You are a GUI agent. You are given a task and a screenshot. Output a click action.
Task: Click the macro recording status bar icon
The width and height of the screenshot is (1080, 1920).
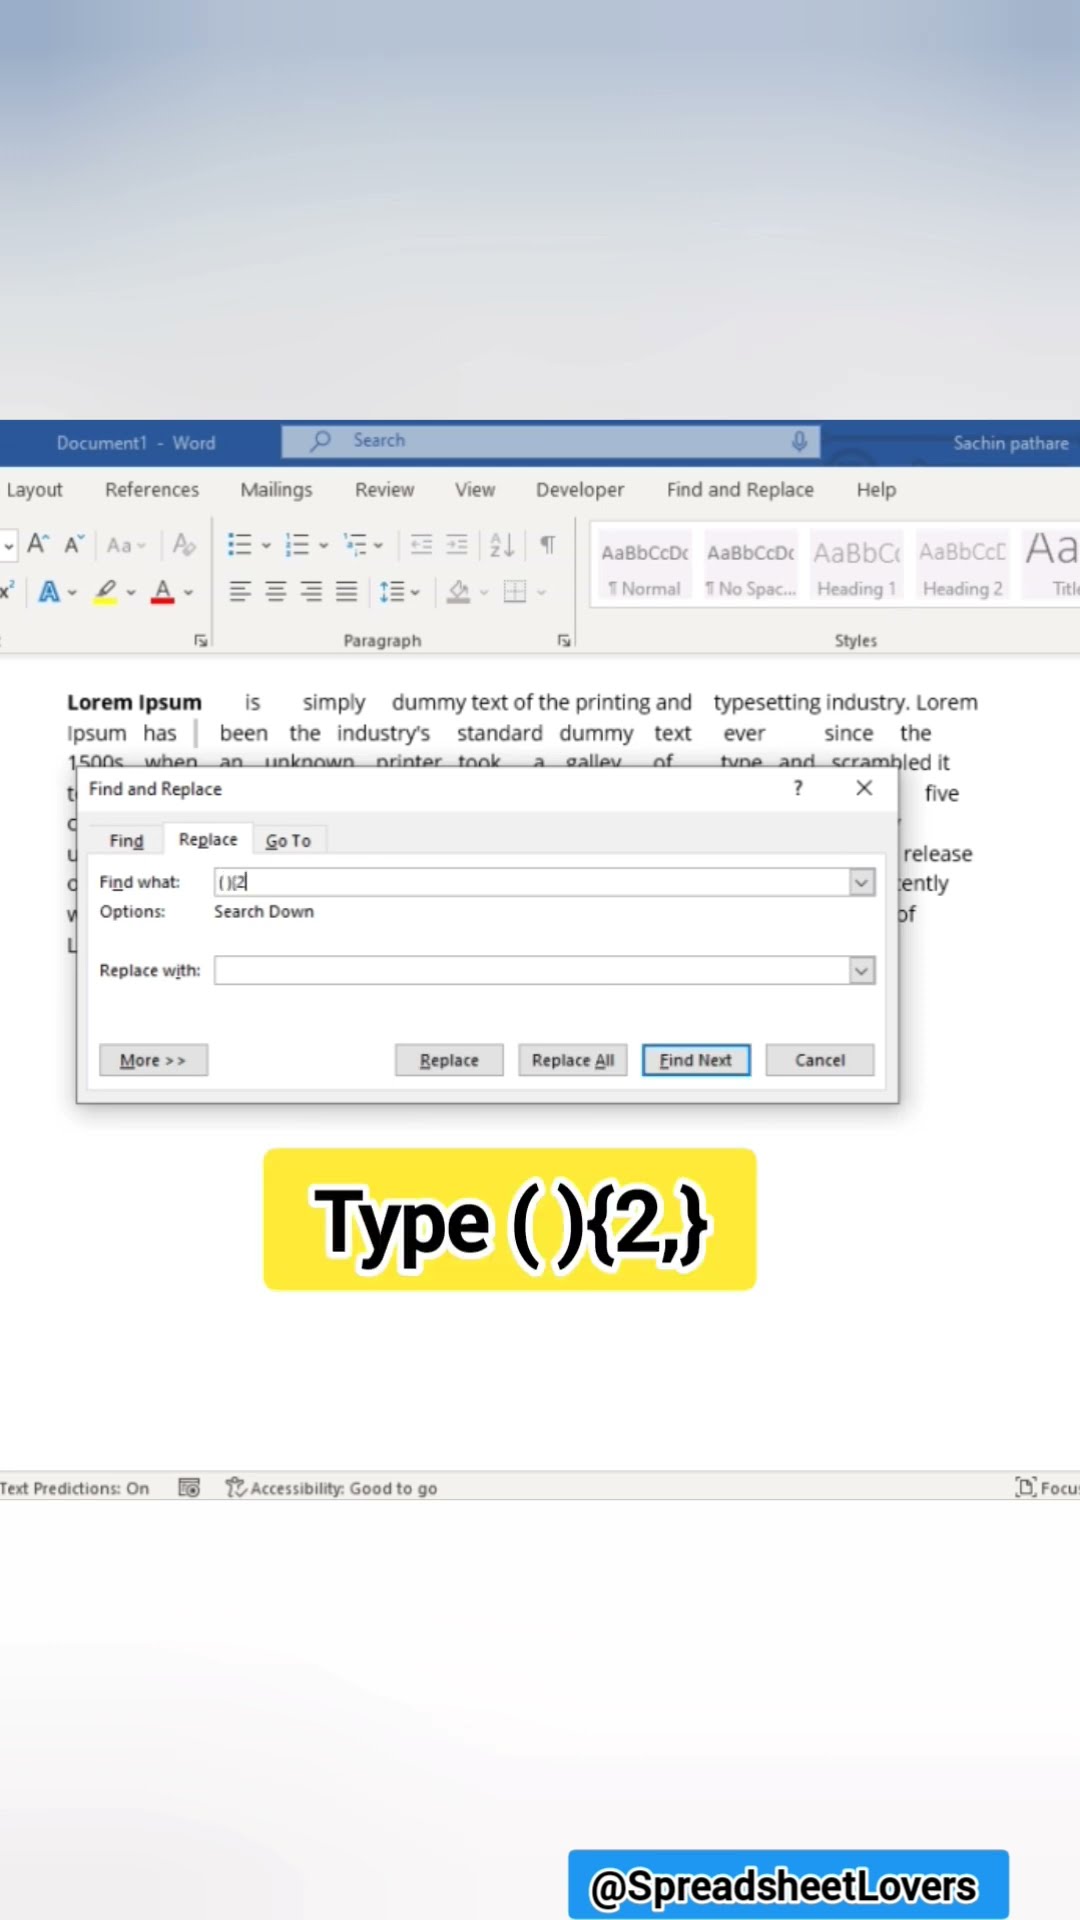189,1488
